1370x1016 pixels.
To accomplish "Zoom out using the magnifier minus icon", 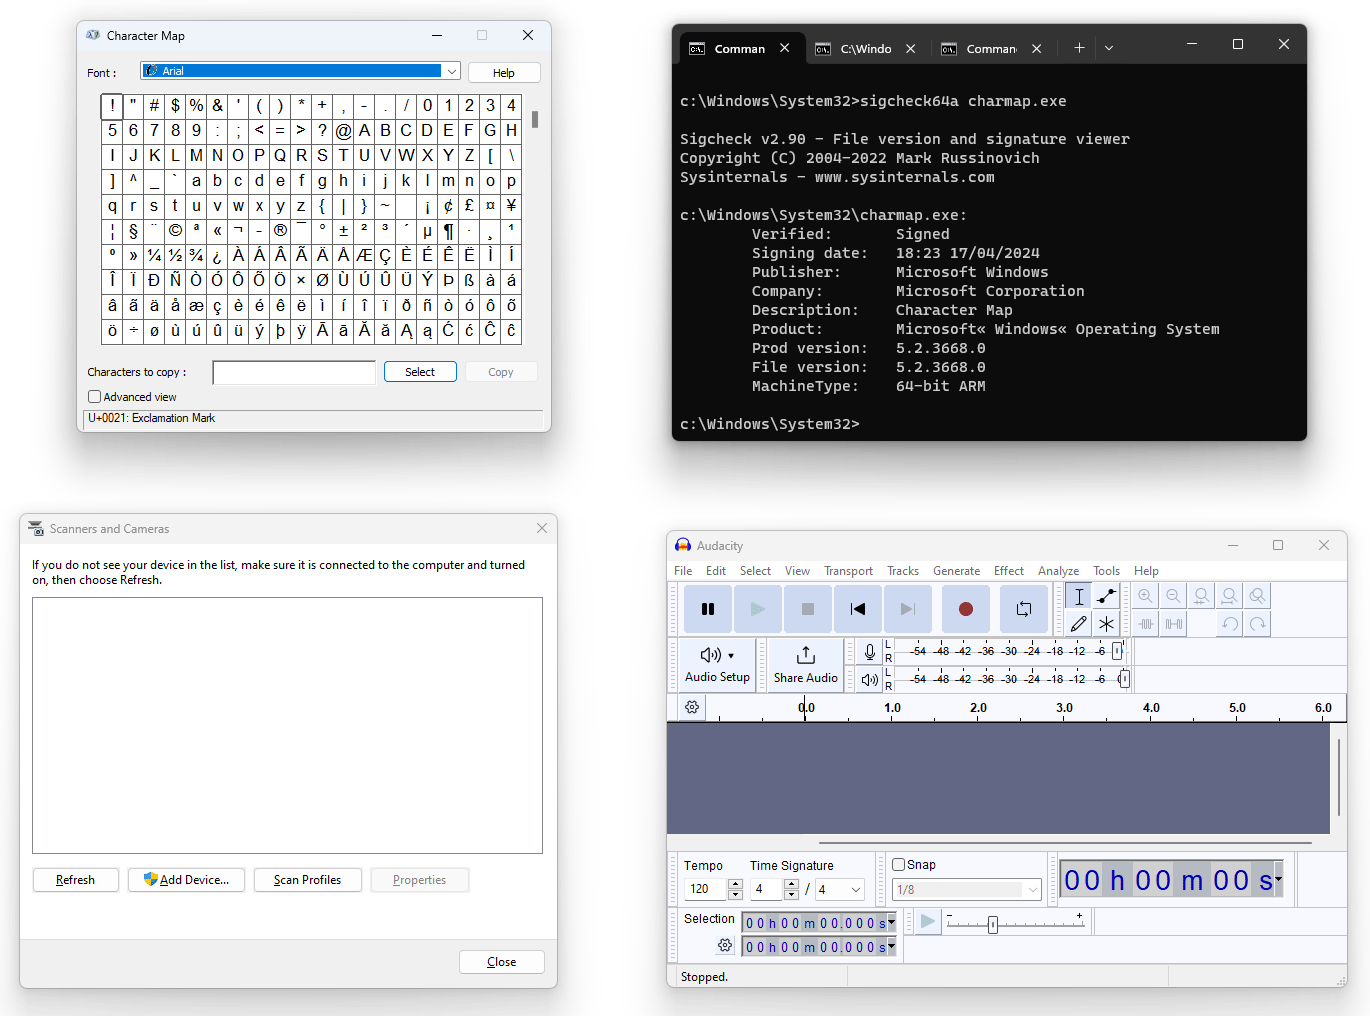I will click(x=1174, y=596).
